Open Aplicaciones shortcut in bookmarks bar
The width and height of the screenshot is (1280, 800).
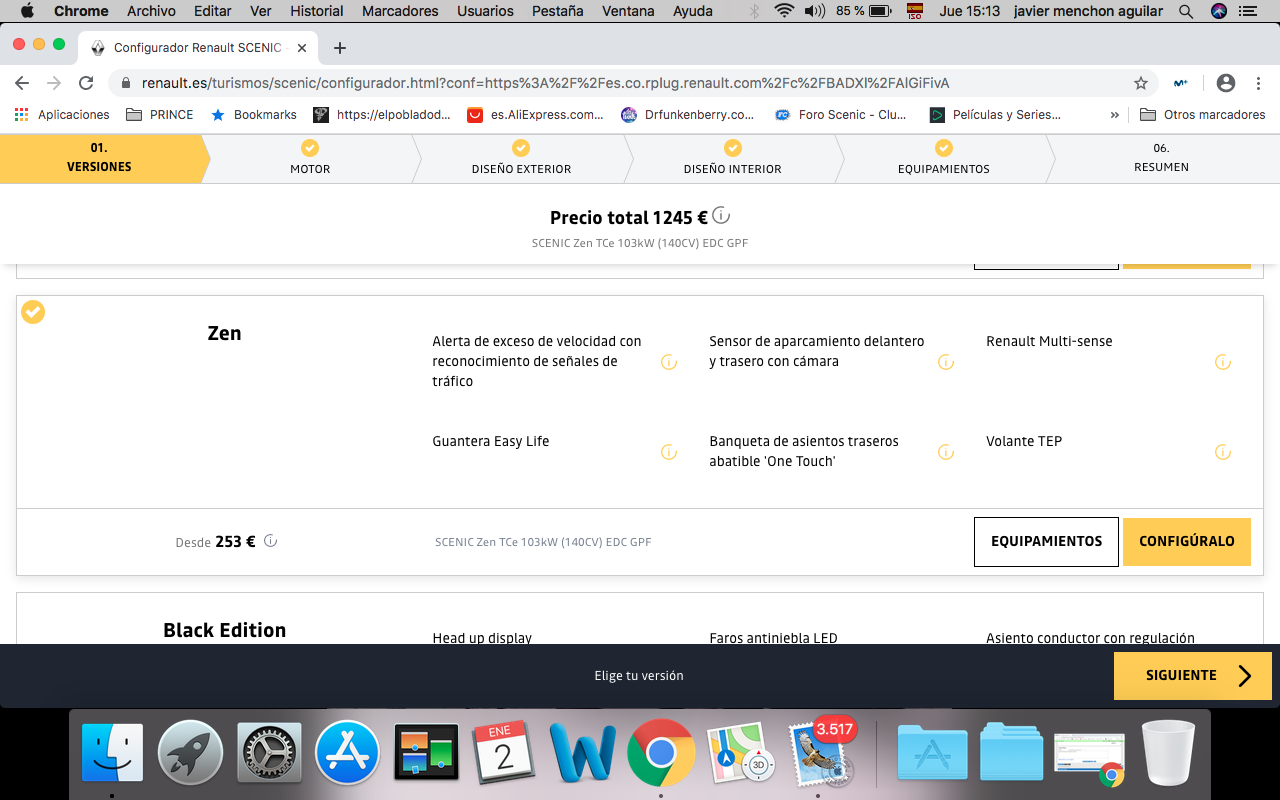click(x=62, y=115)
